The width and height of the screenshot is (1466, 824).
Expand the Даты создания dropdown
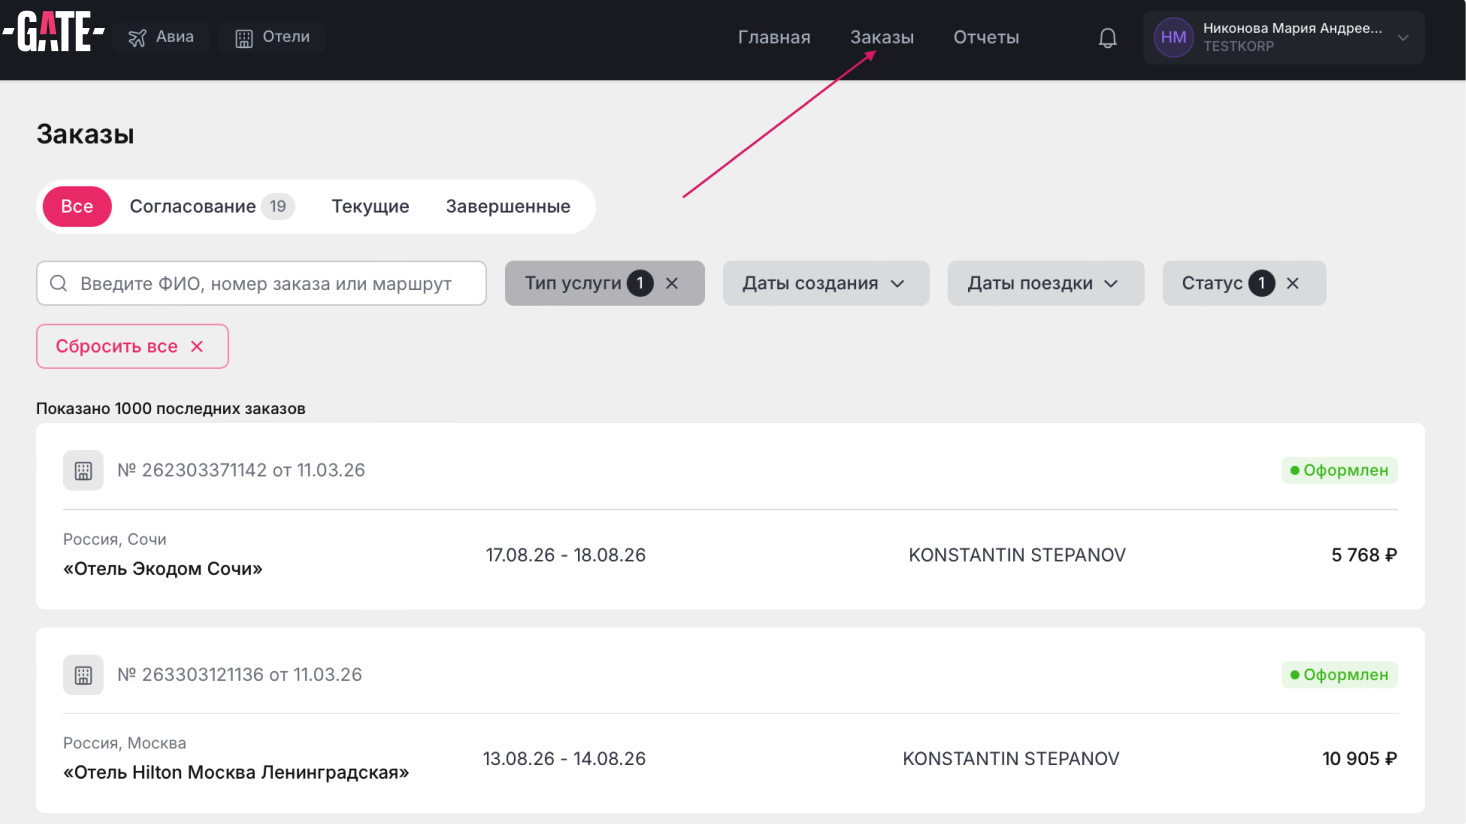click(825, 284)
